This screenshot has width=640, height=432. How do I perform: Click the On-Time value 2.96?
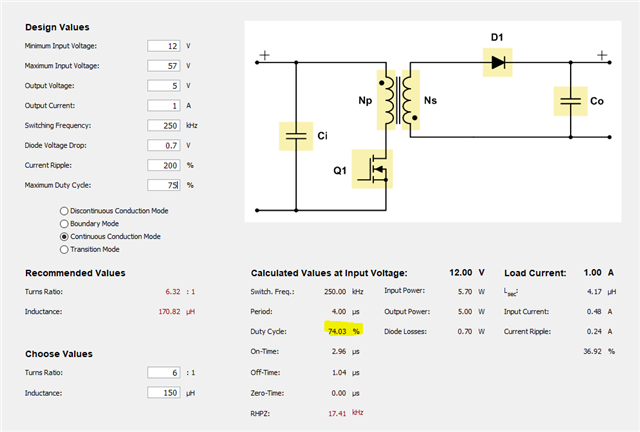pyautogui.click(x=339, y=352)
